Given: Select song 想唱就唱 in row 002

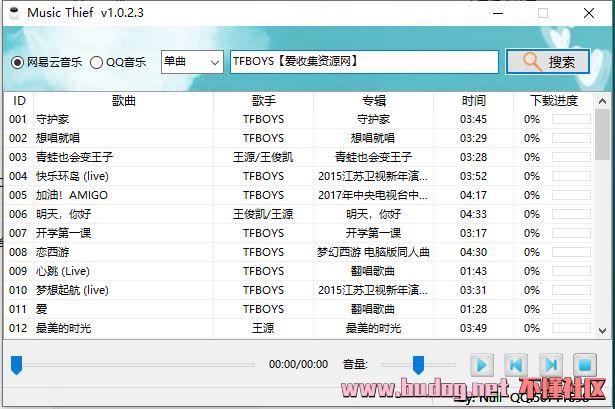Looking at the screenshot, I should (x=58, y=138).
